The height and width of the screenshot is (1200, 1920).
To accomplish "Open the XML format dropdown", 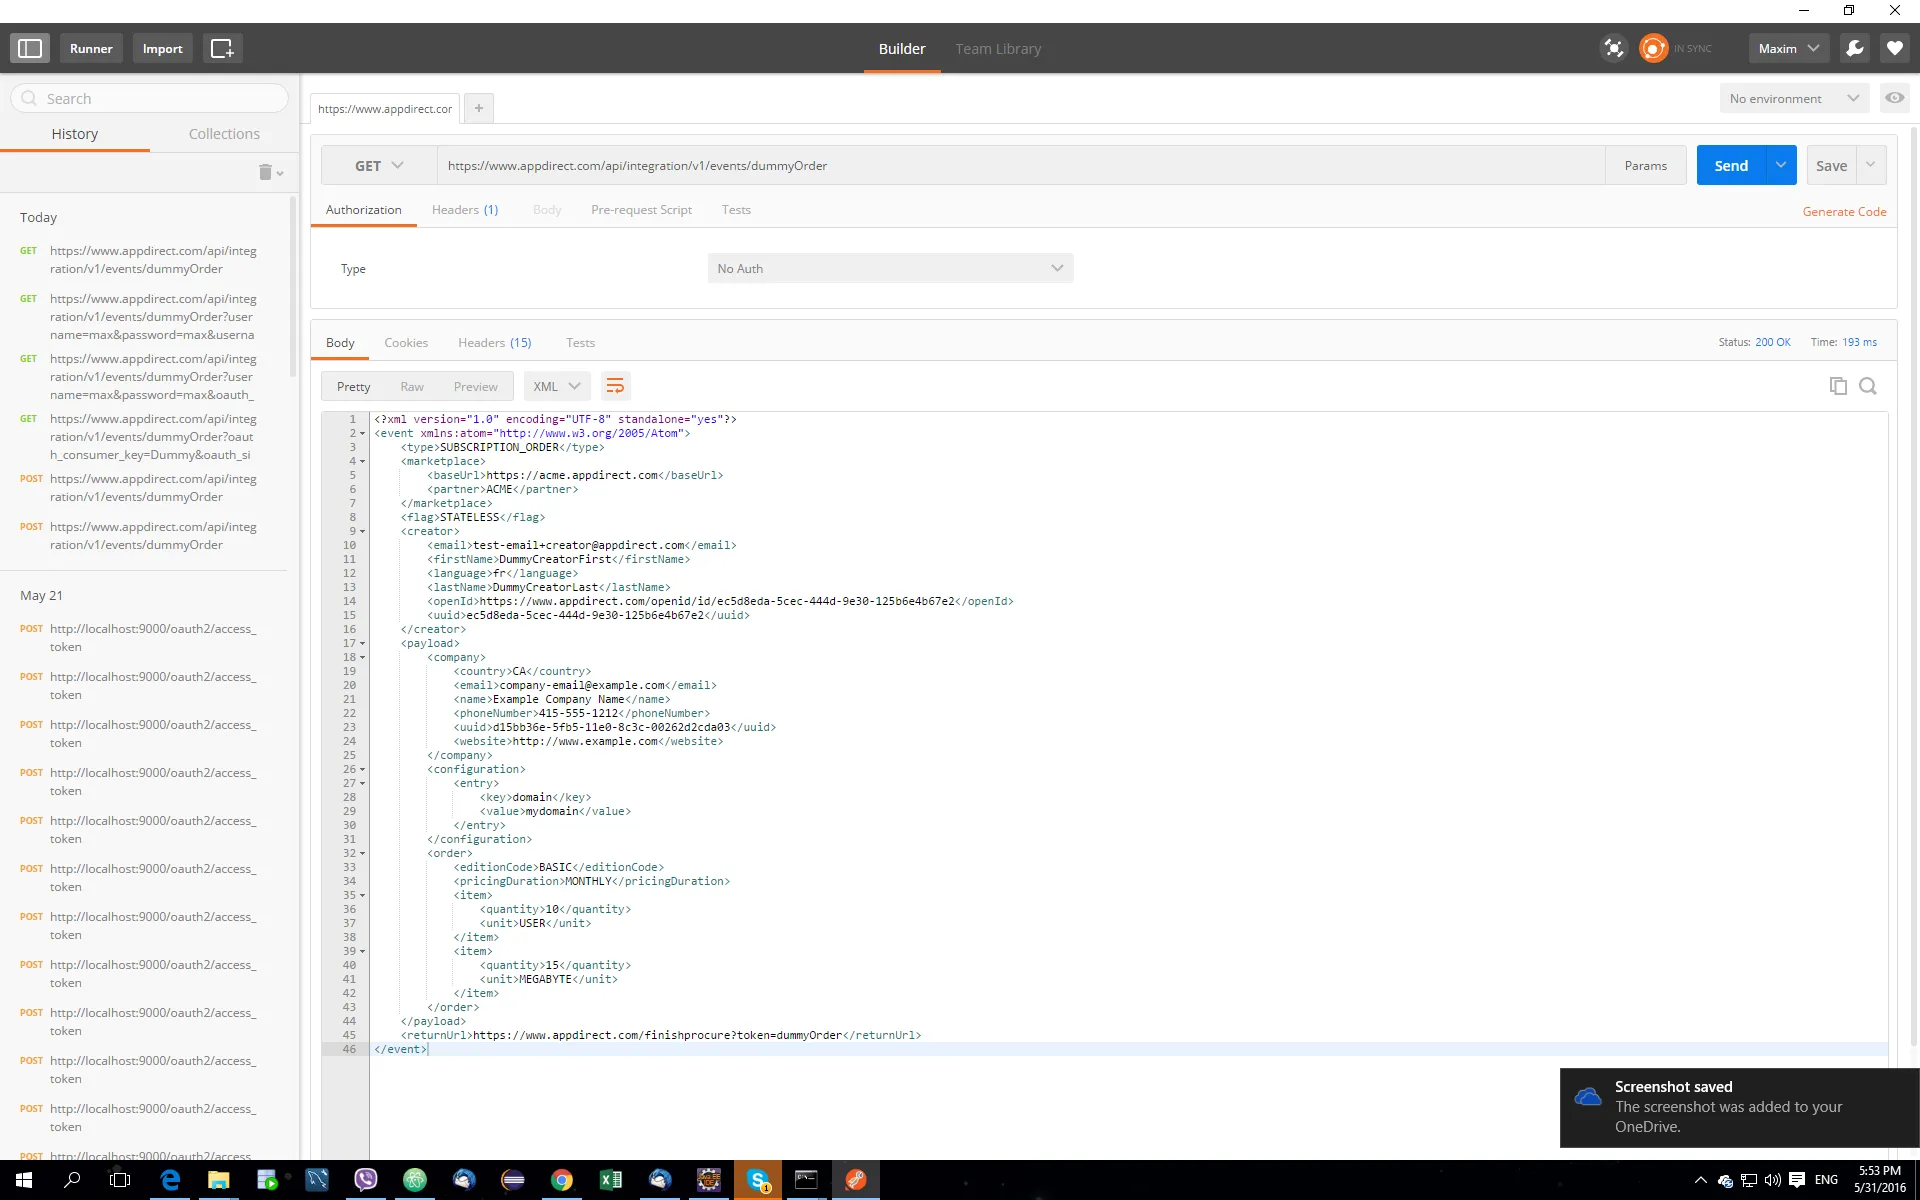I will (x=556, y=386).
